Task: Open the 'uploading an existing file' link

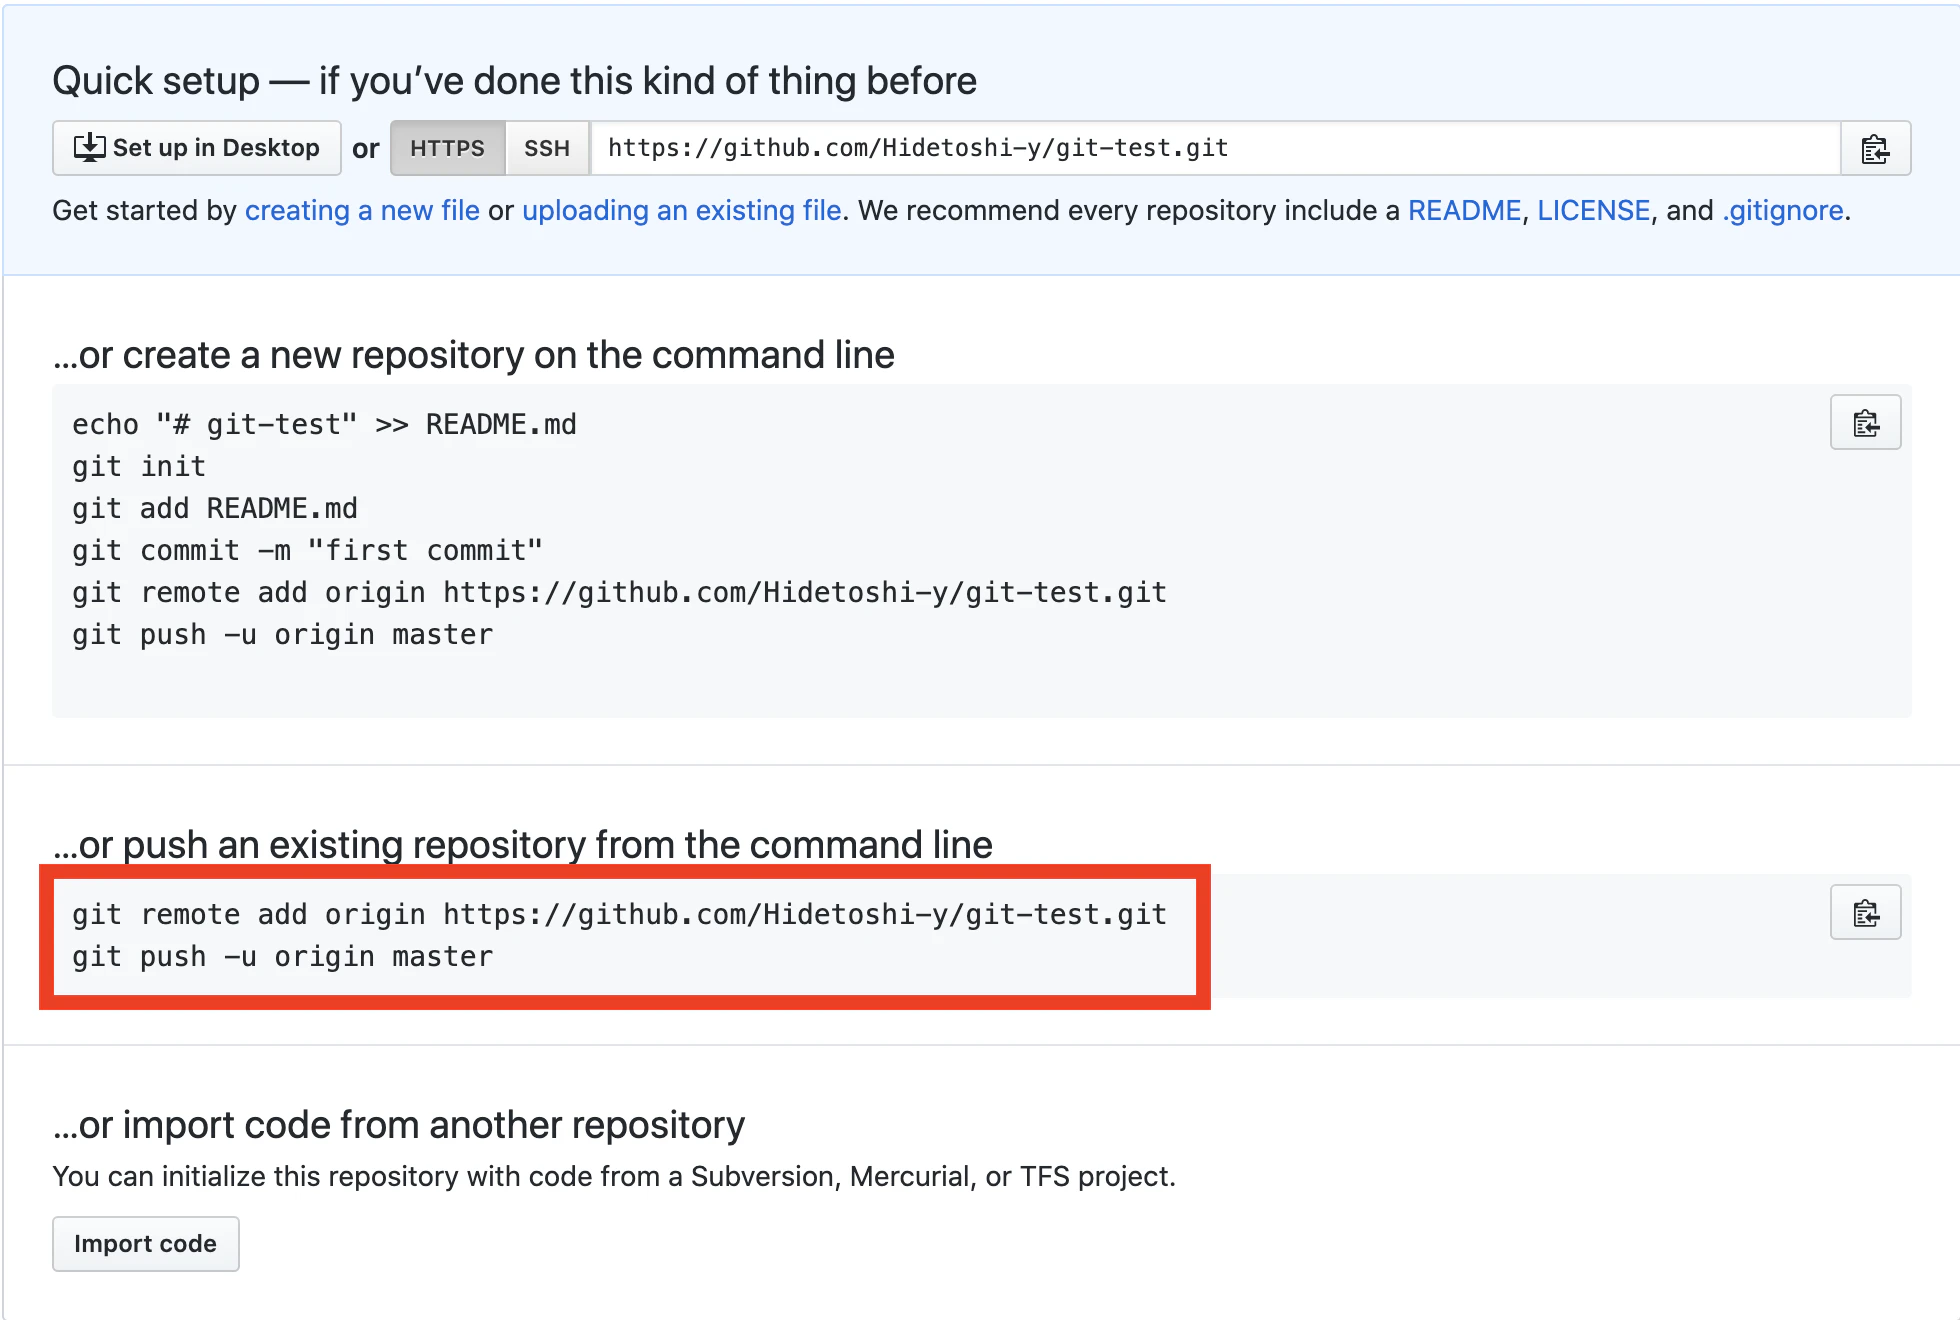Action: (x=681, y=210)
